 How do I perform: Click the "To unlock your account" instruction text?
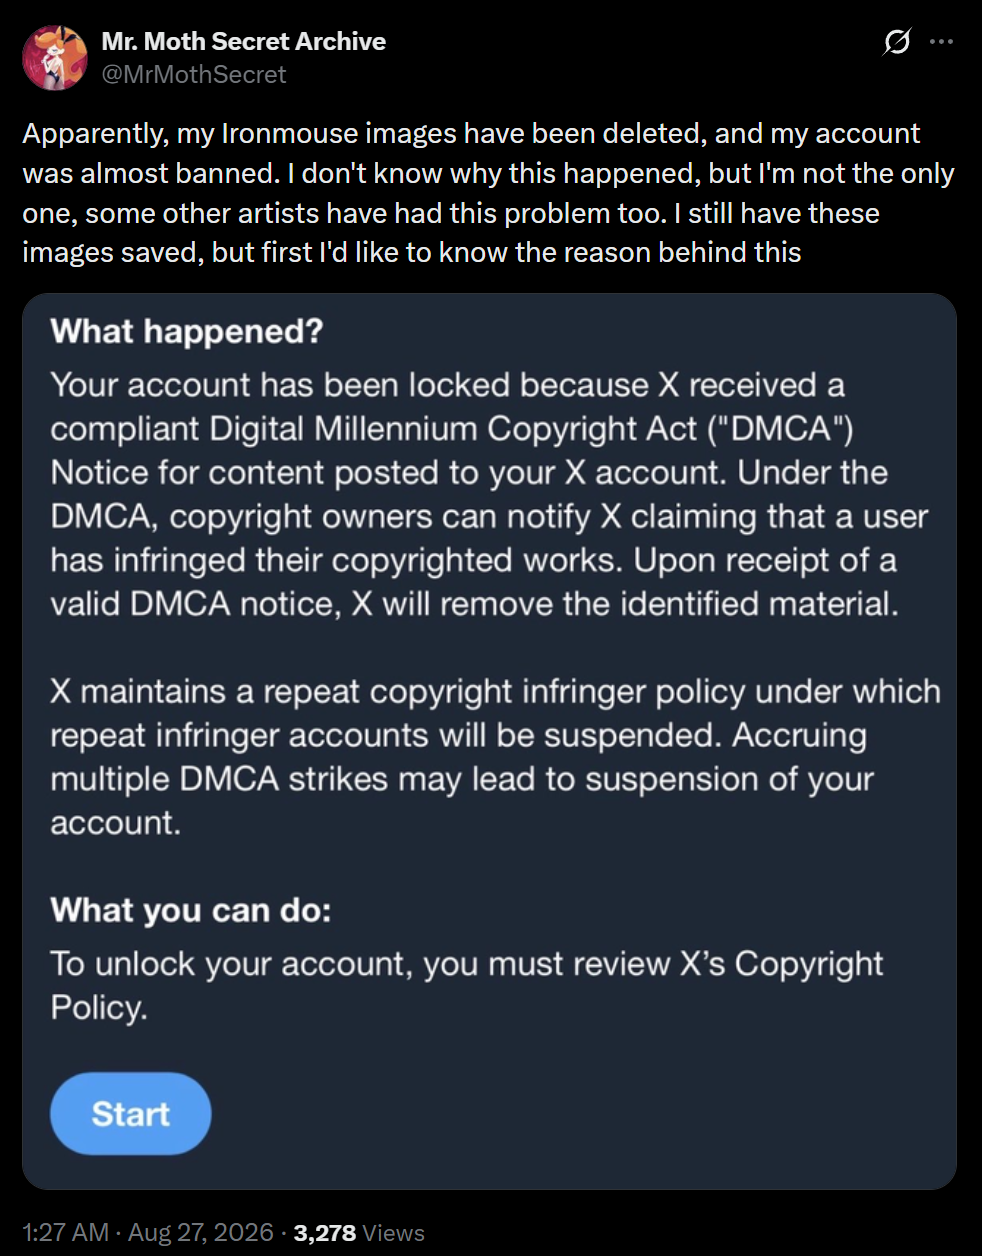[x=467, y=985]
